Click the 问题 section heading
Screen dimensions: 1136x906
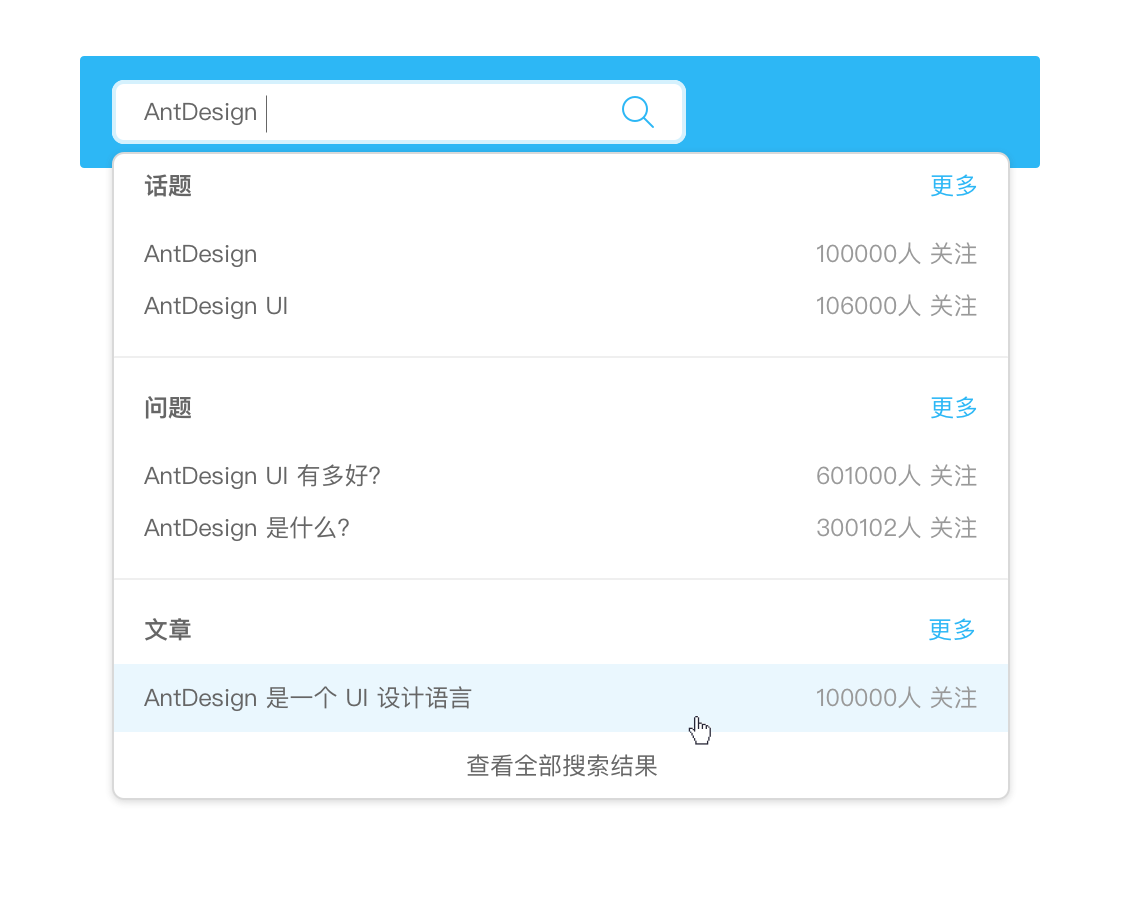(168, 408)
